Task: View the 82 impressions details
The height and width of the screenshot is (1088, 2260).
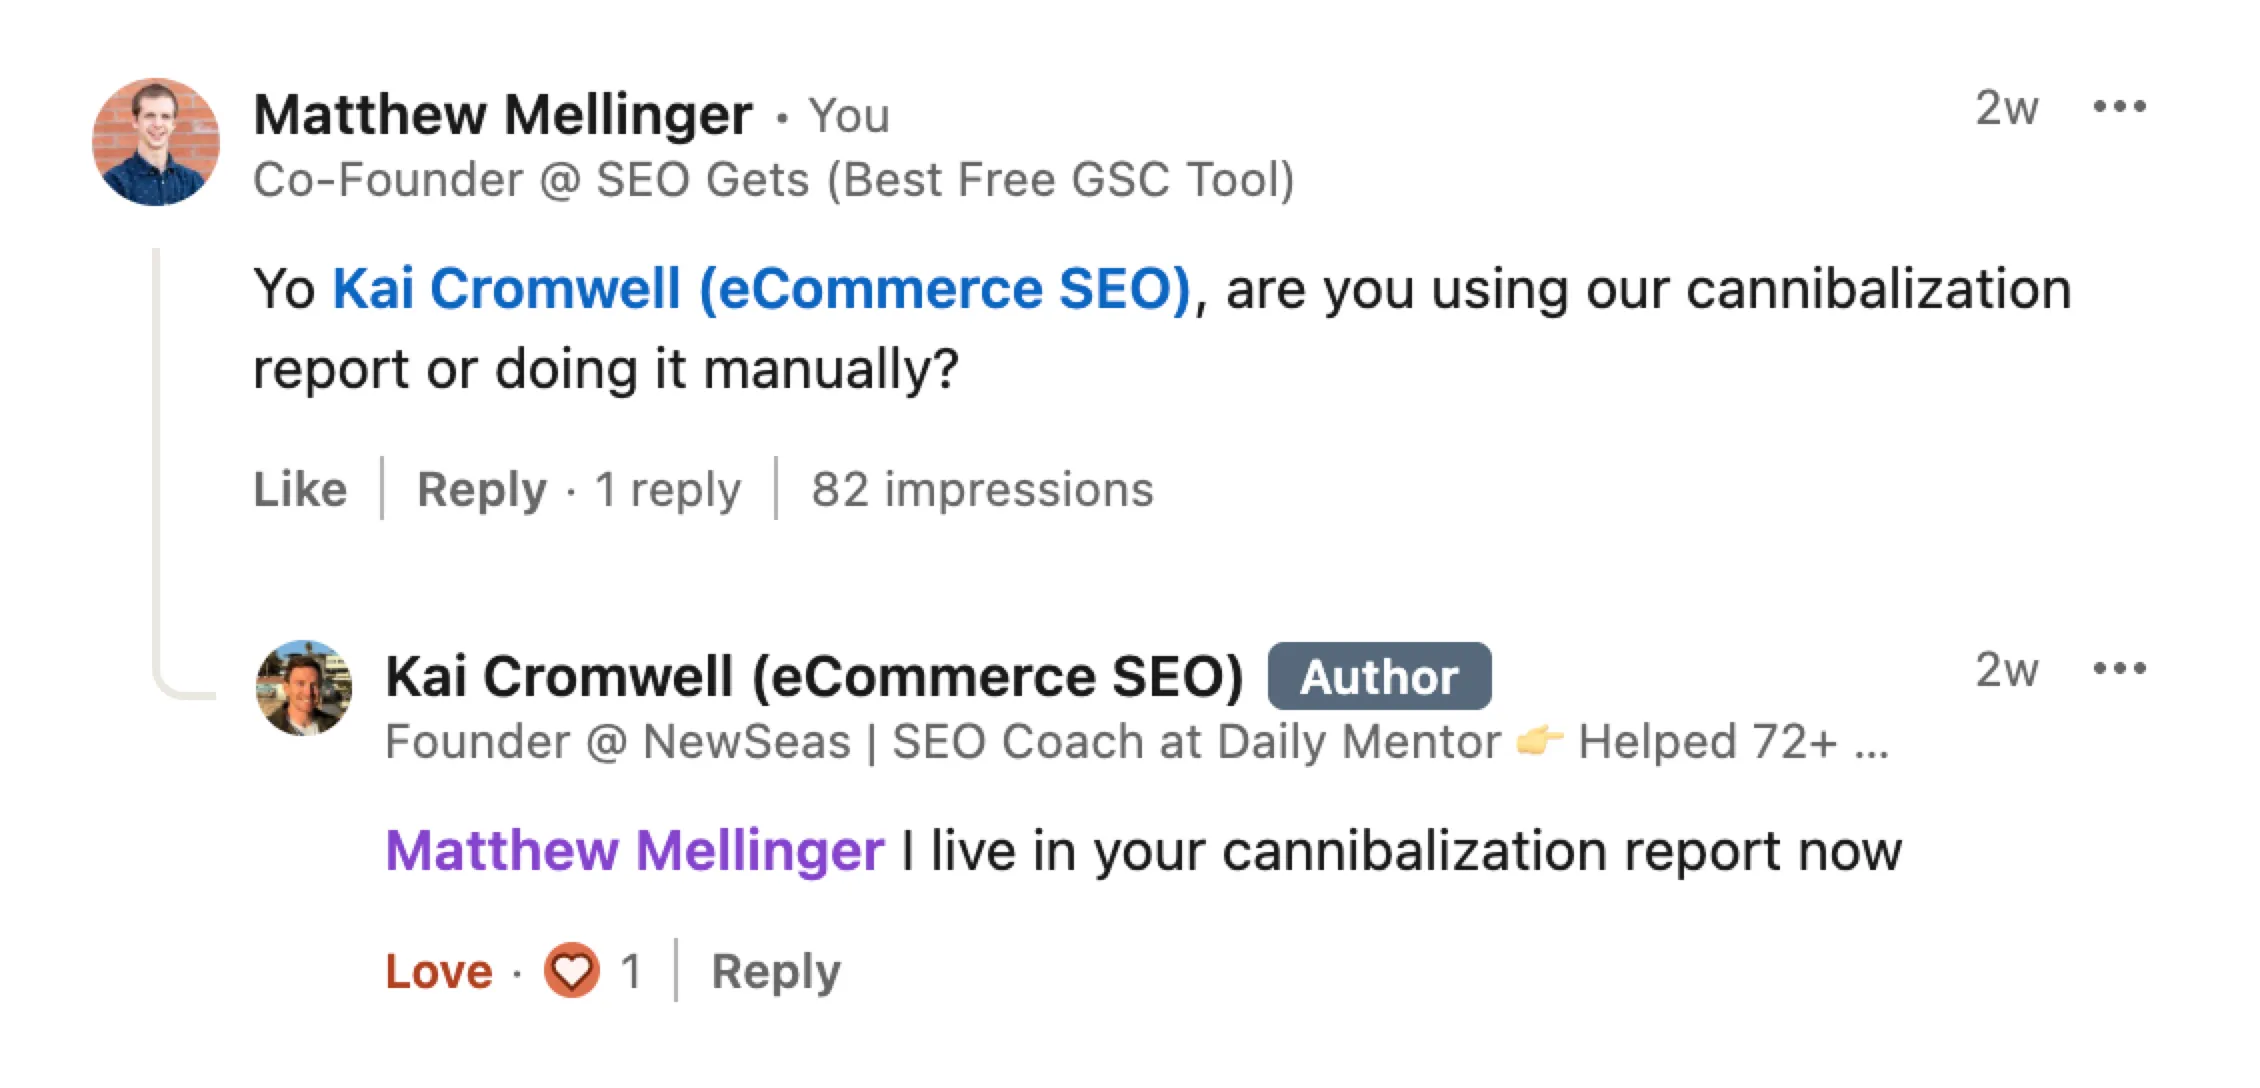Action: point(982,489)
